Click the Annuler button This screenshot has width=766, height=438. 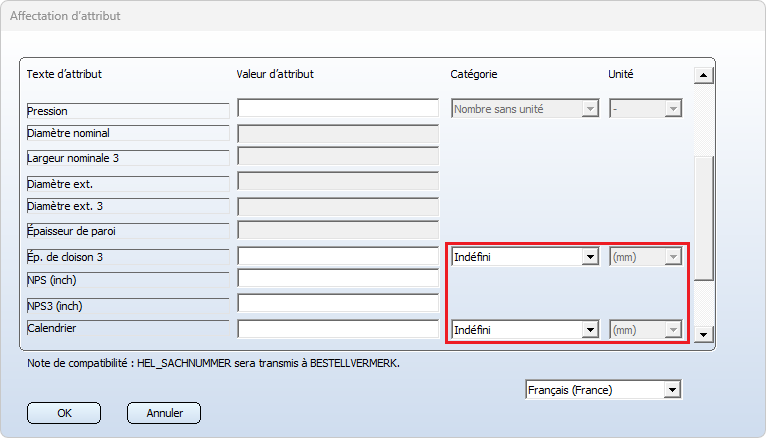(x=164, y=413)
